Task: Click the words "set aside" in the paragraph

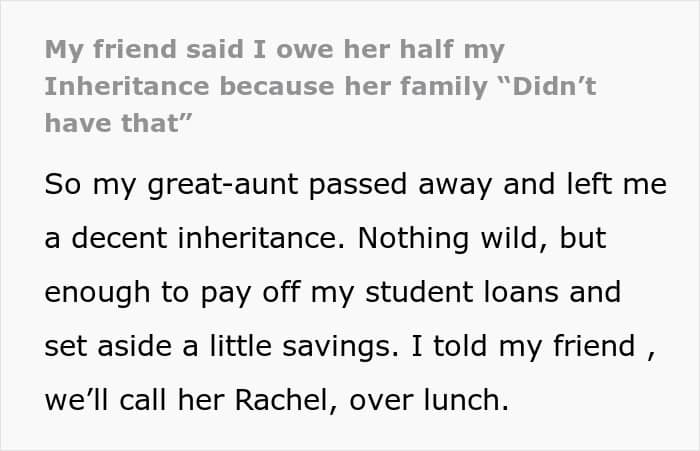Action: 108,347
